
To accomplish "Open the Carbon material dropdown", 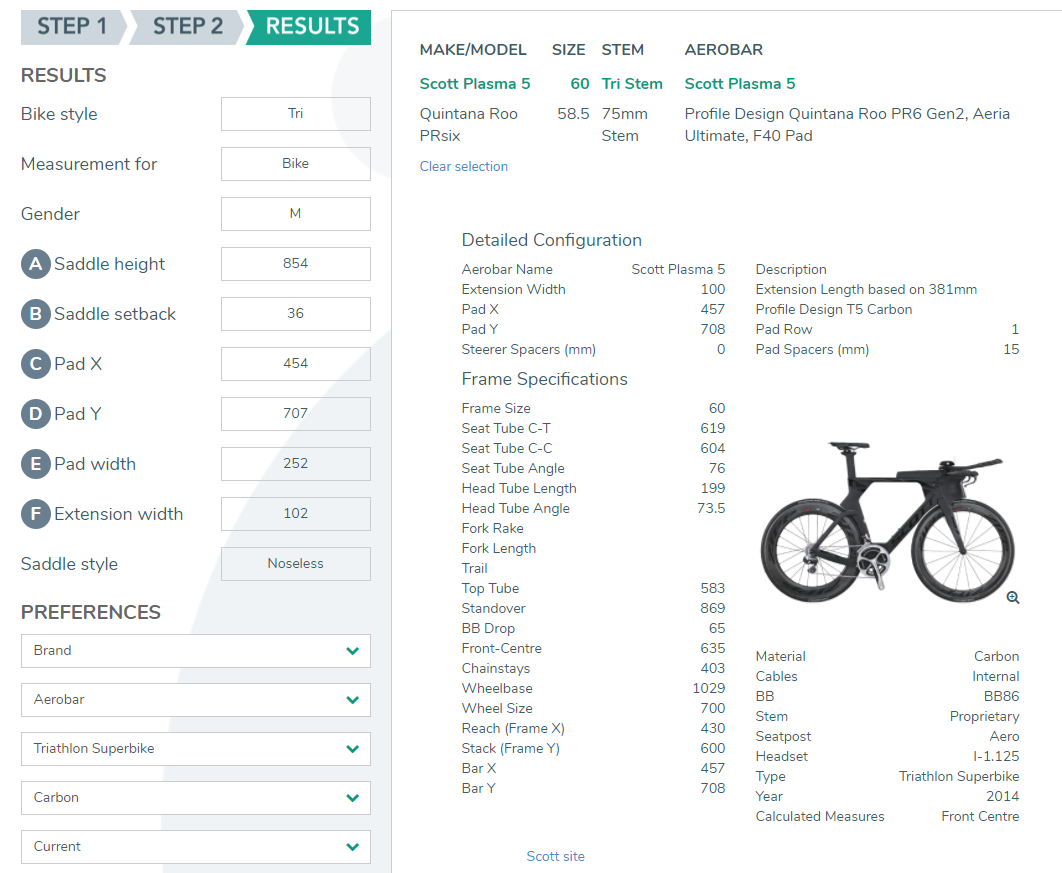I will coord(196,798).
